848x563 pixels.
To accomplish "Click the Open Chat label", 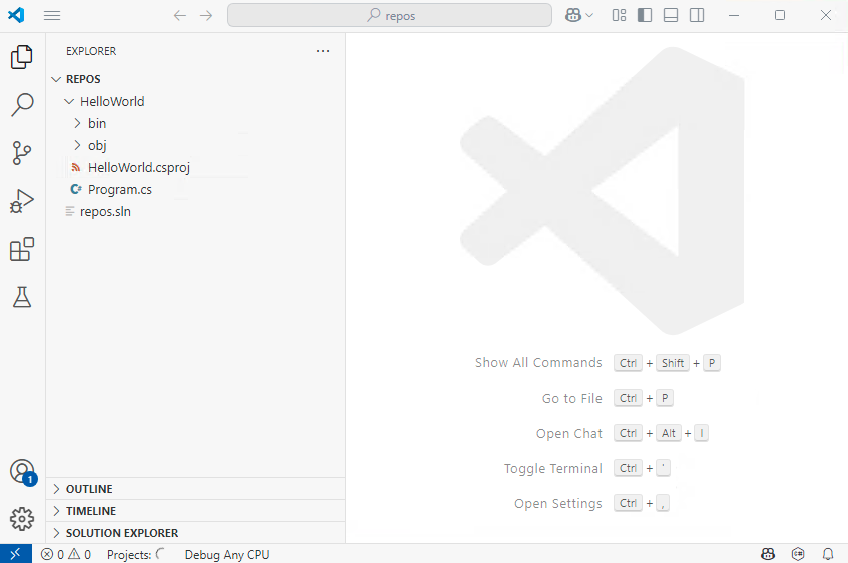I will tap(569, 433).
